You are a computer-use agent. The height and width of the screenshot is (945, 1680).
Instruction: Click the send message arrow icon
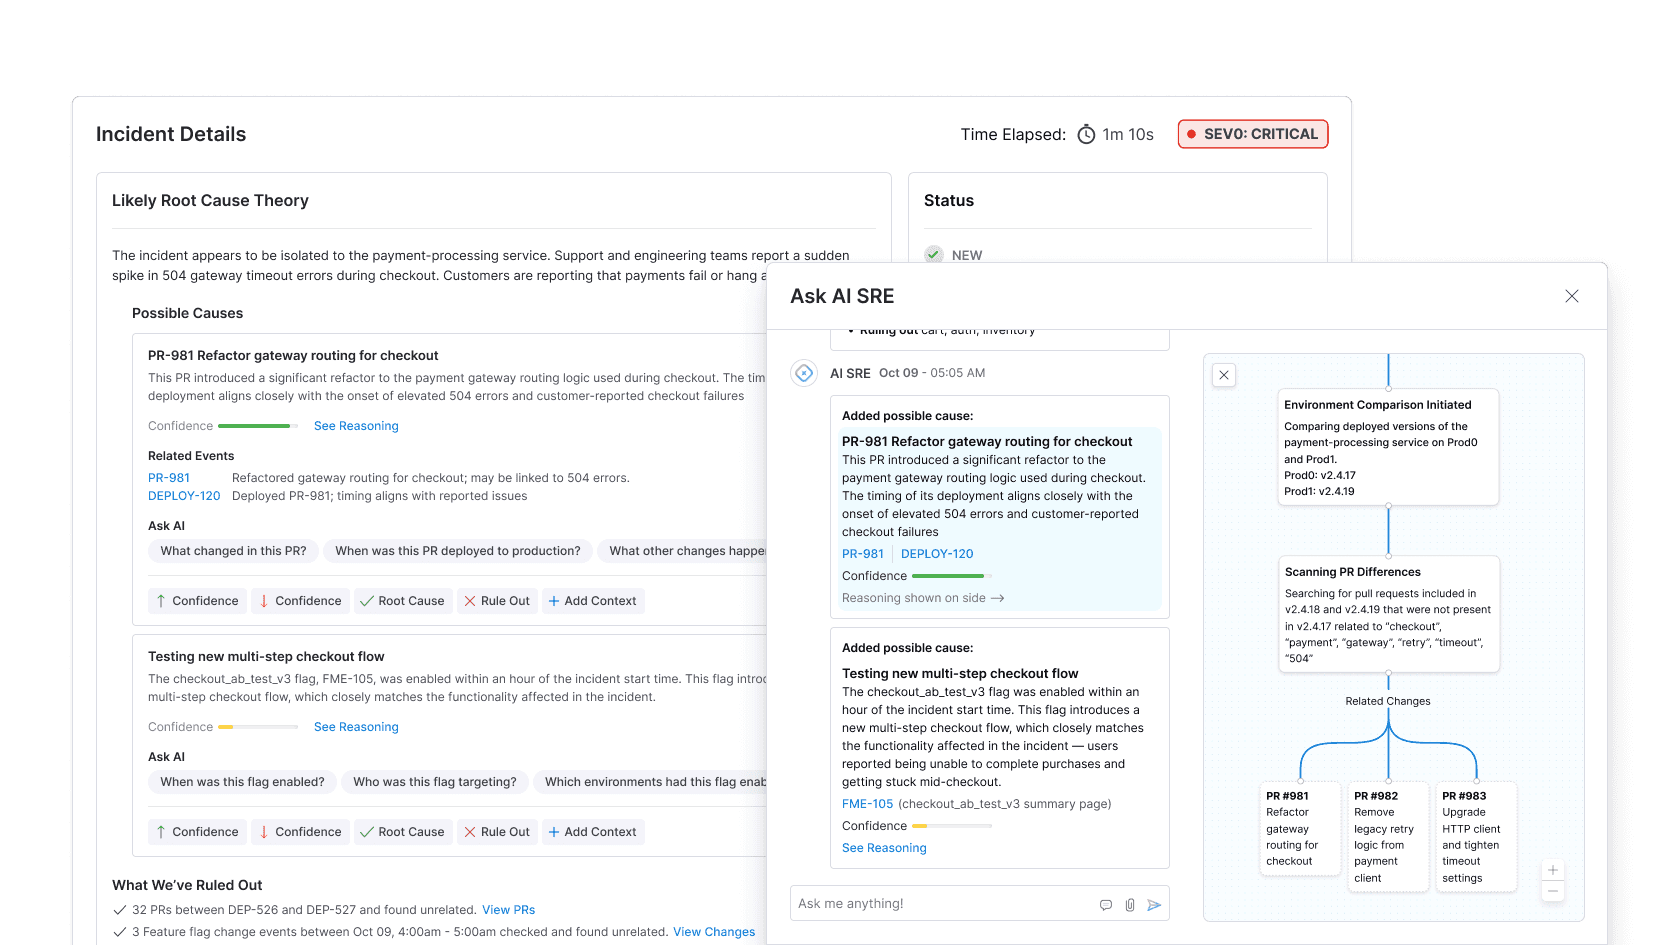click(1154, 904)
